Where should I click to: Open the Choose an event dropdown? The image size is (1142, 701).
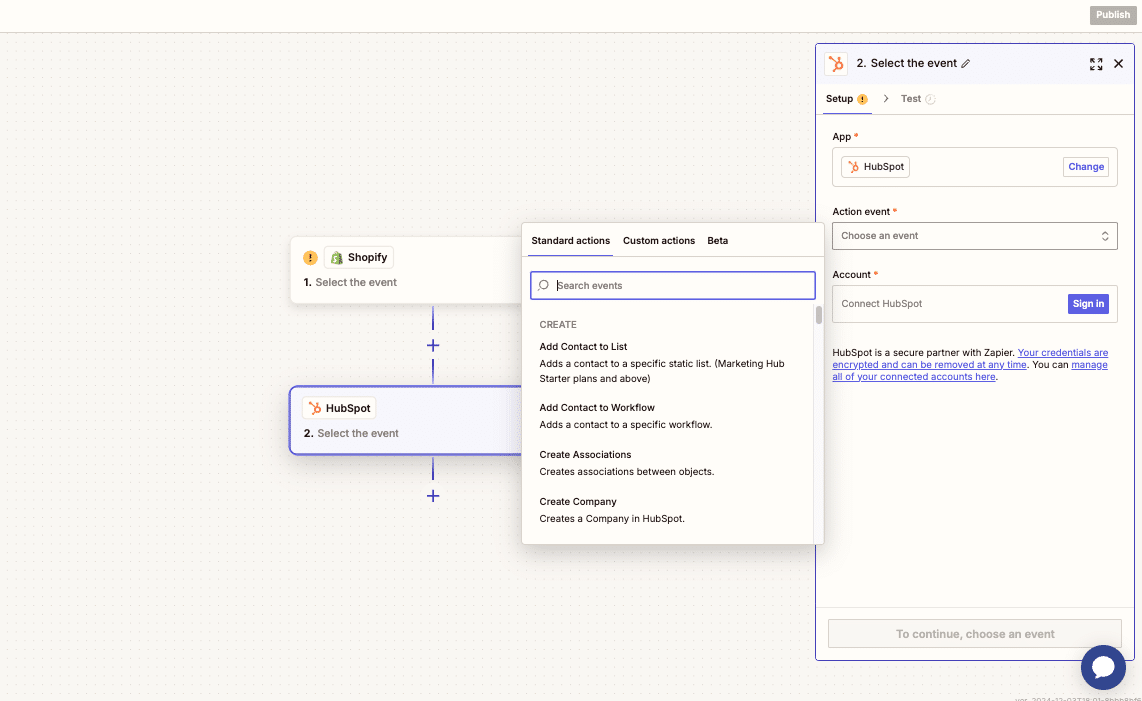(x=974, y=236)
